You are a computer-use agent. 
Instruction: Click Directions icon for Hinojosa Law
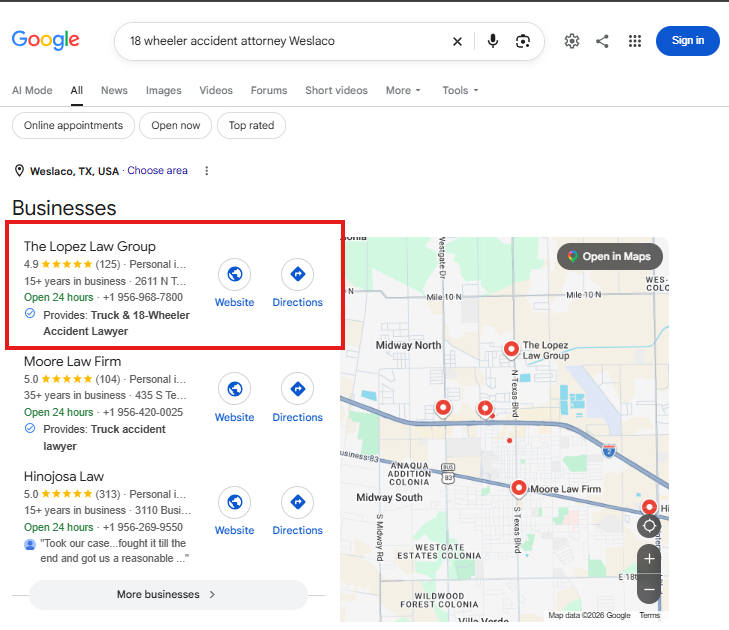point(298,502)
